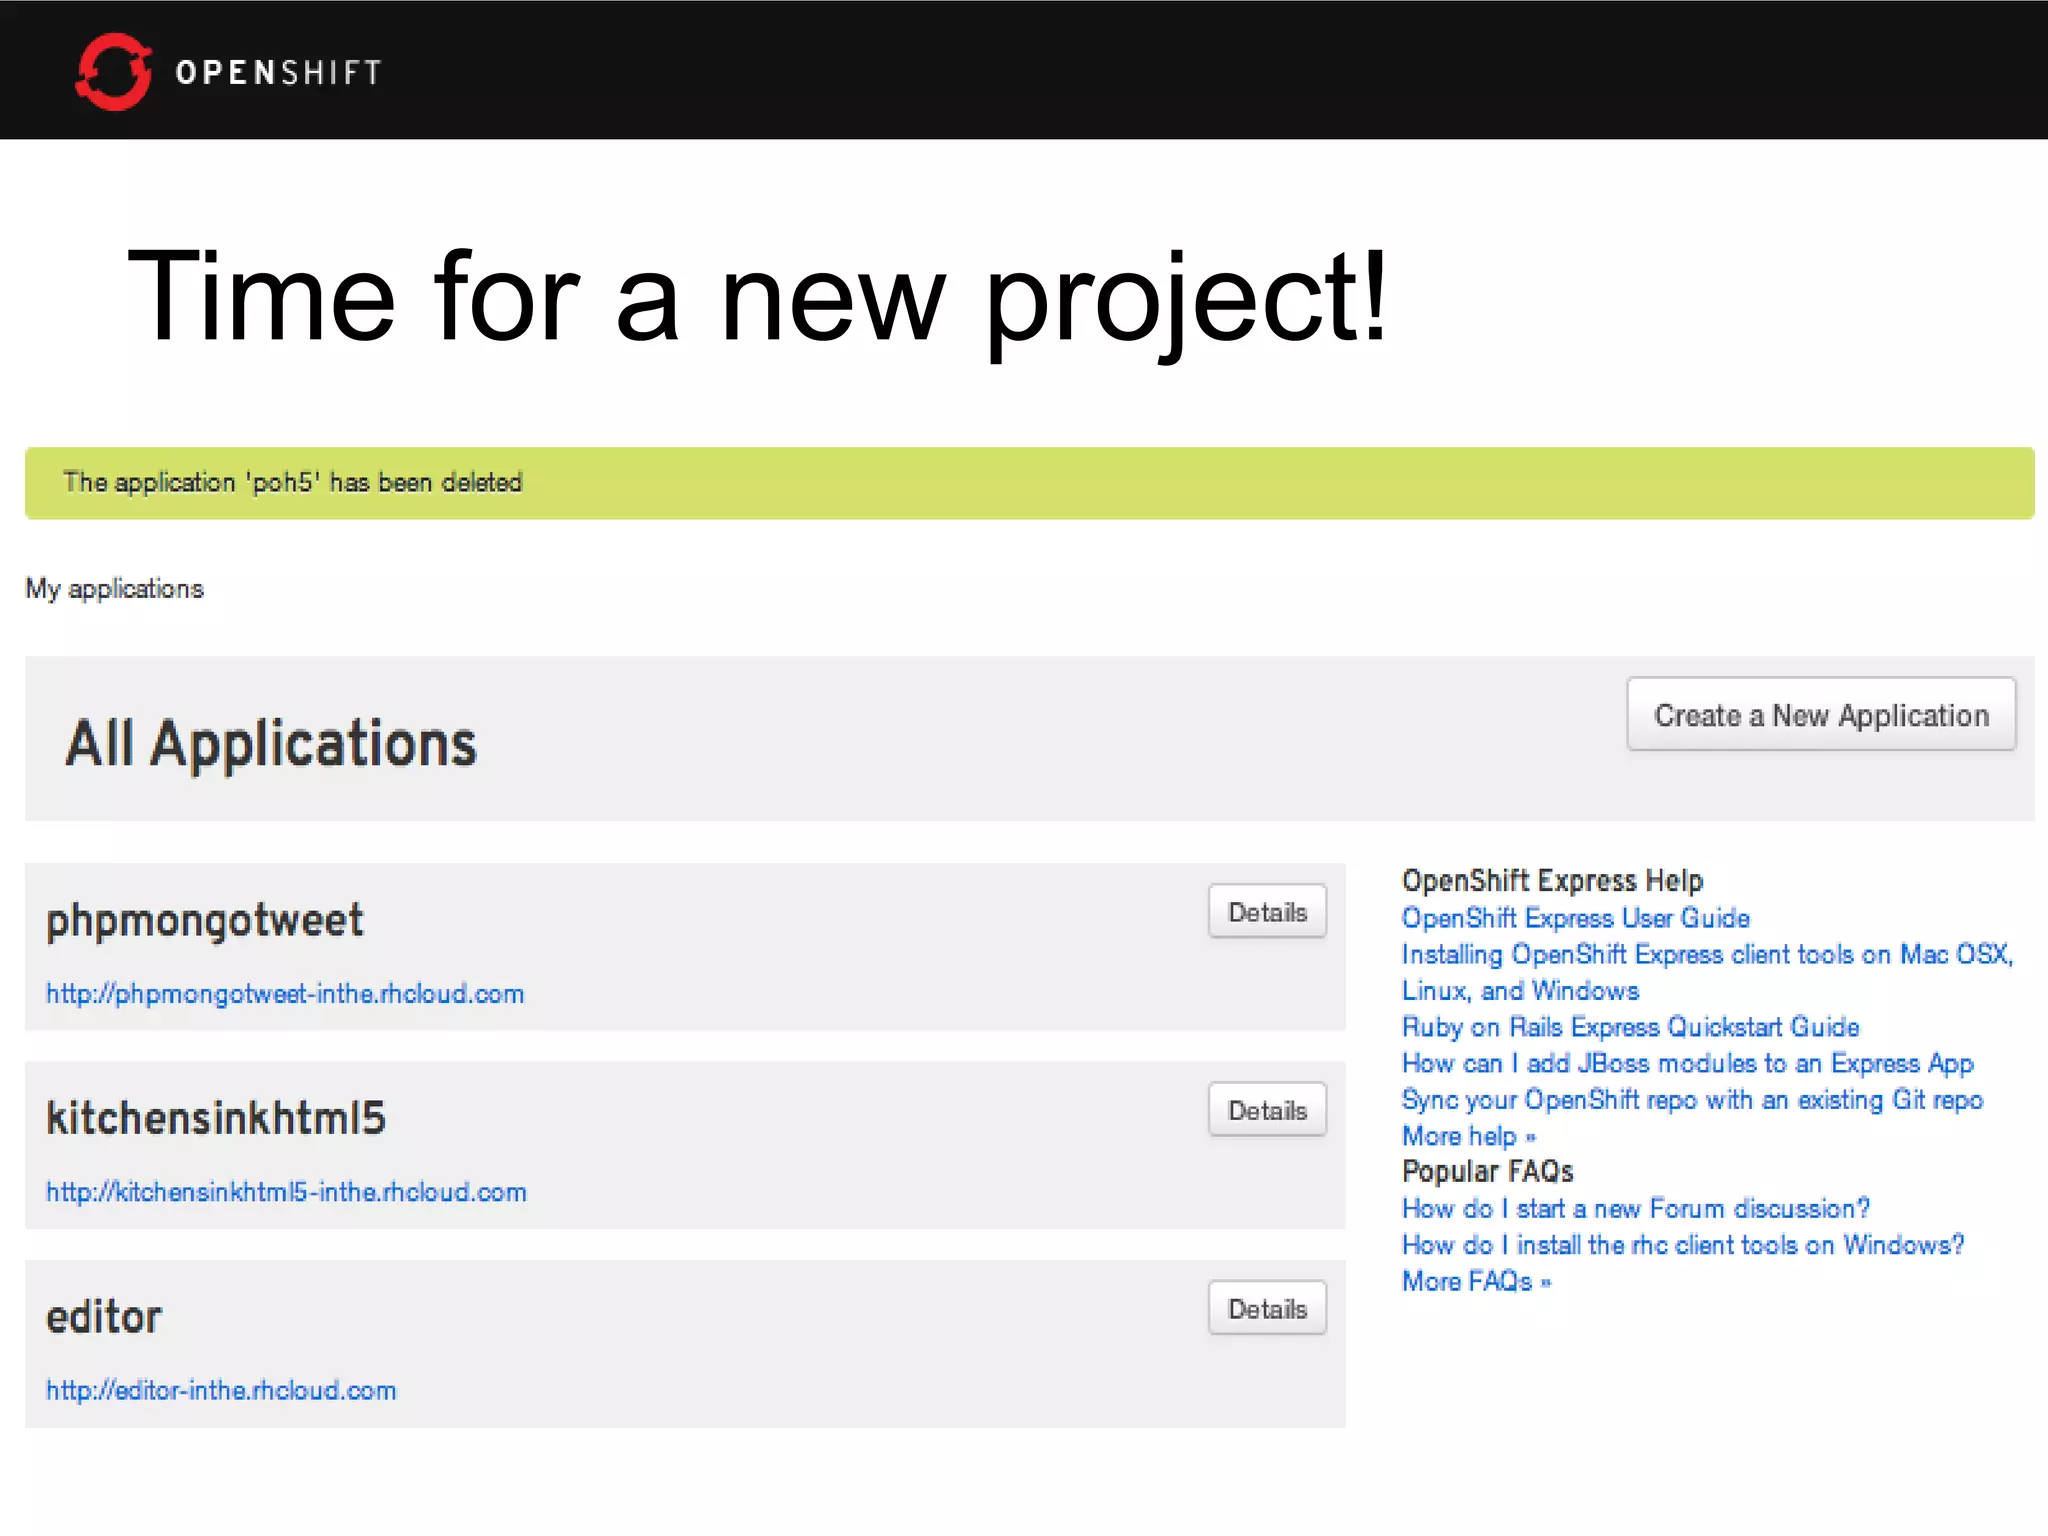Visit the editor-inthe.rhcloud.com link
This screenshot has height=1536, width=2048.
point(221,1390)
